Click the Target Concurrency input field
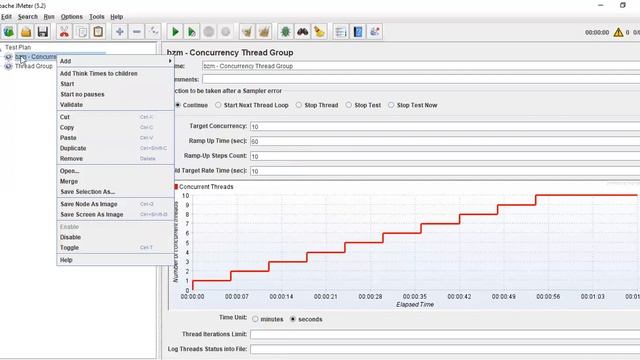The image size is (640, 360). pyautogui.click(x=445, y=127)
